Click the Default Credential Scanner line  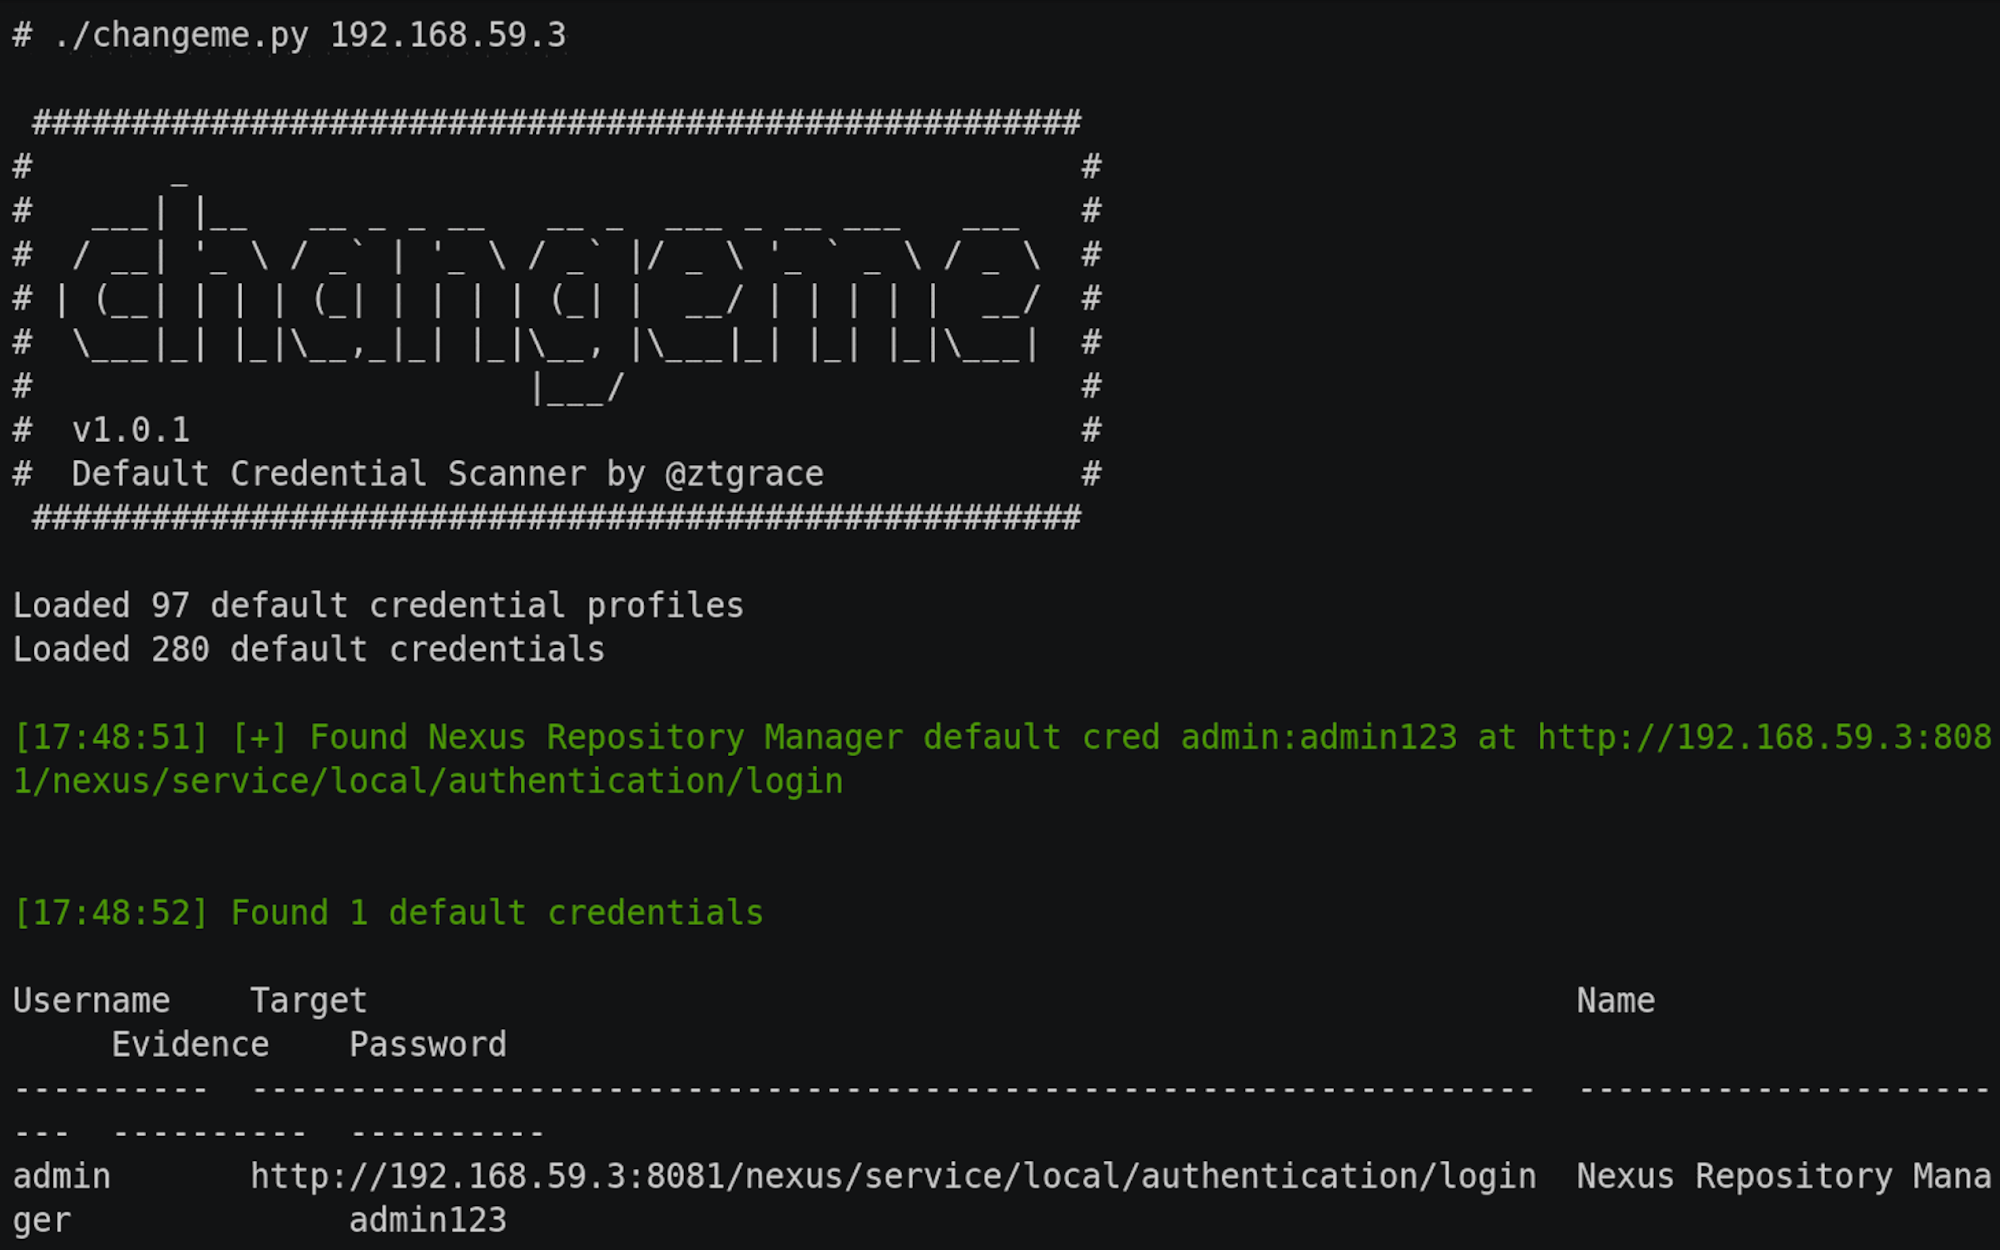coord(448,474)
